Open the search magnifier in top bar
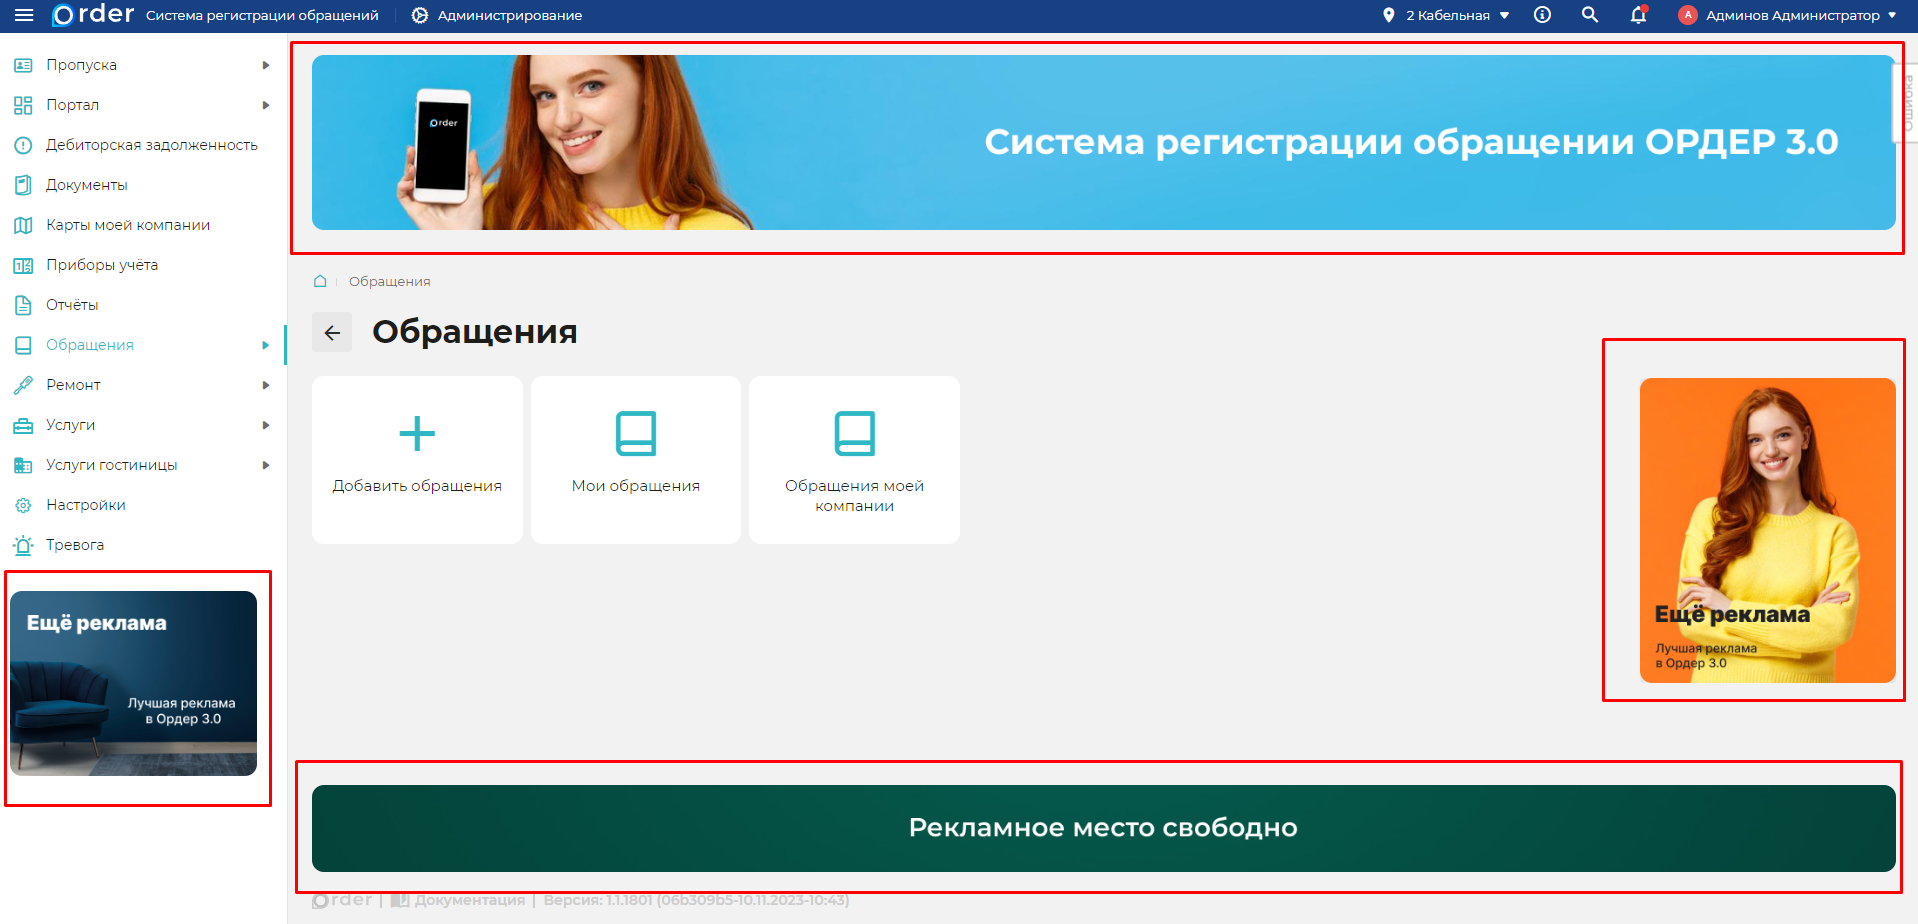 coord(1589,15)
